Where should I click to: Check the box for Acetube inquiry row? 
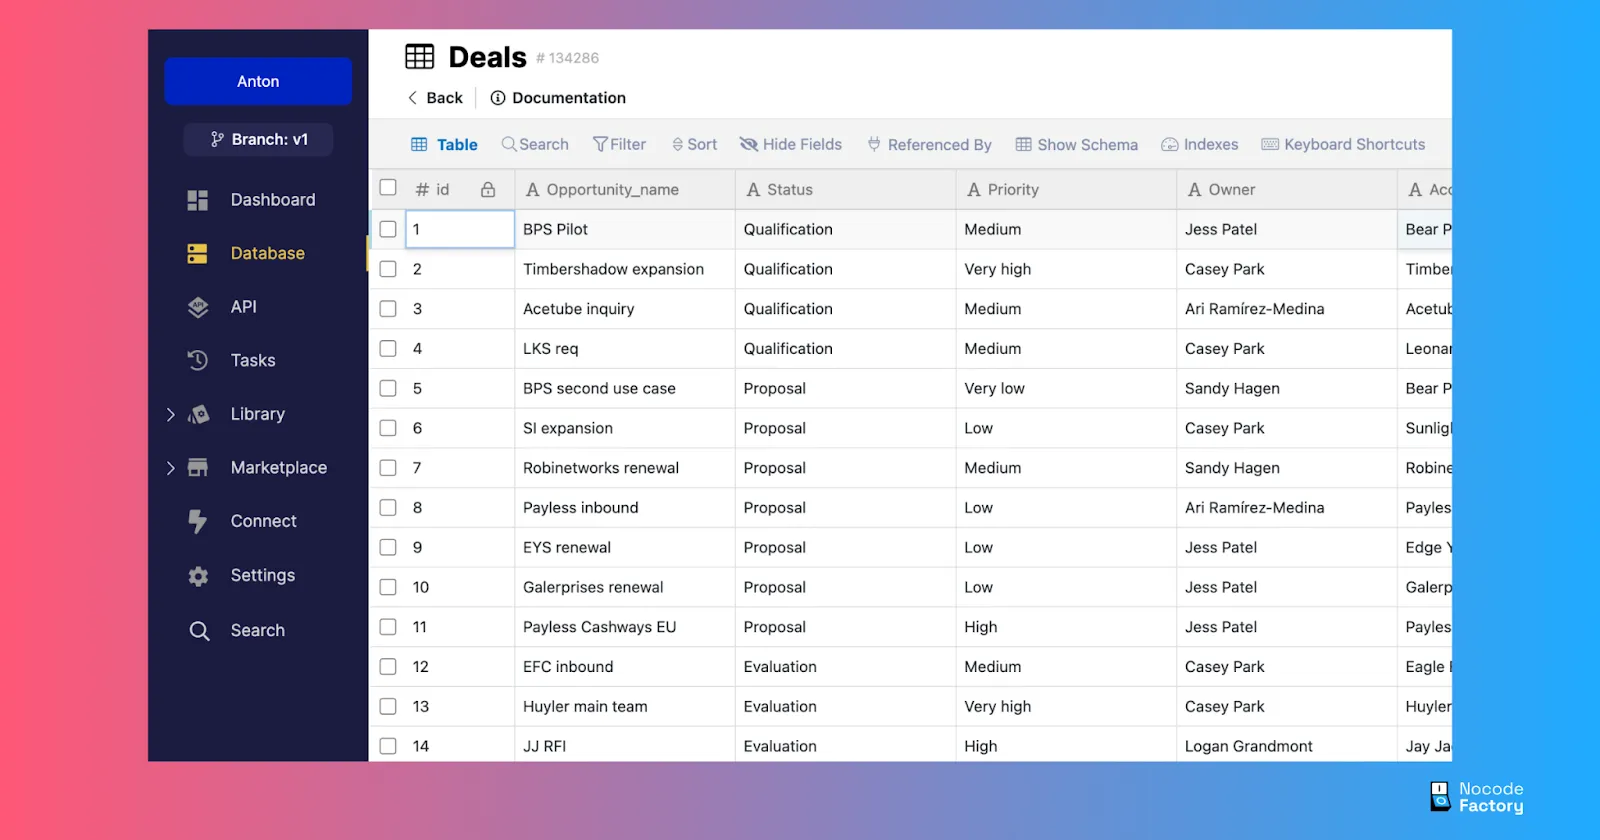pos(388,309)
